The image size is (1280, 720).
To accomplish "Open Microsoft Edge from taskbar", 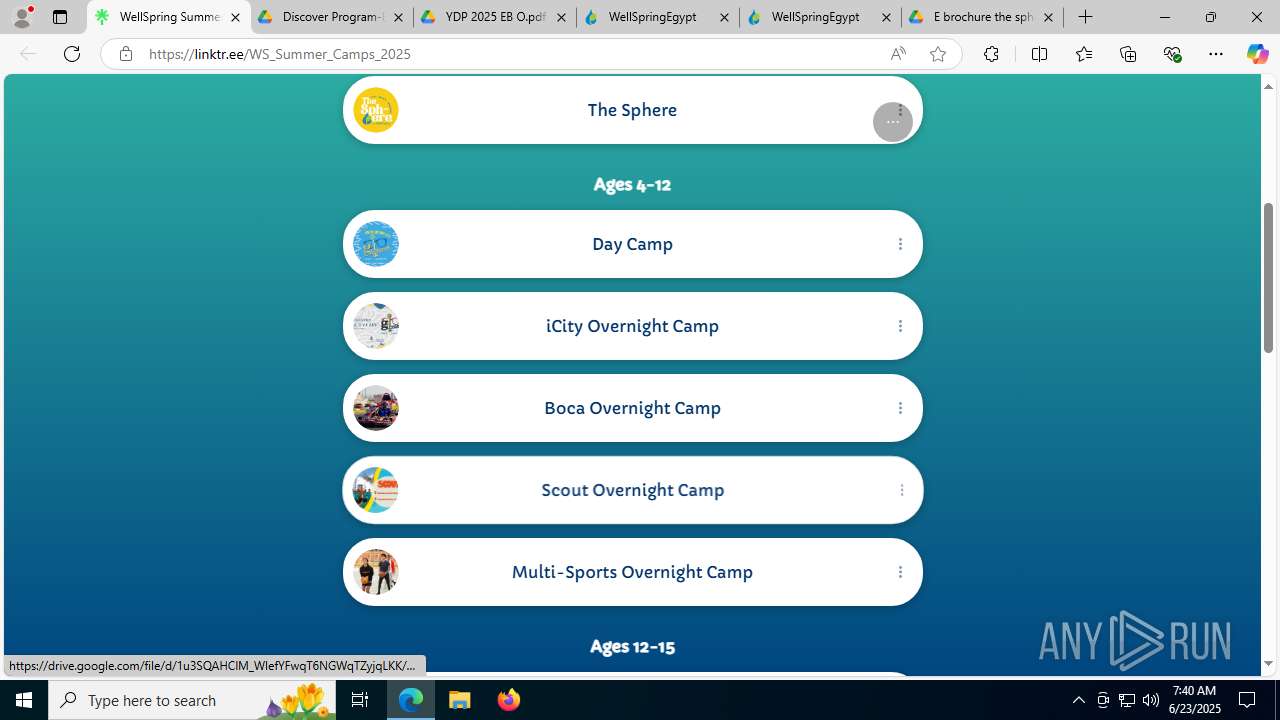I will click(x=411, y=700).
